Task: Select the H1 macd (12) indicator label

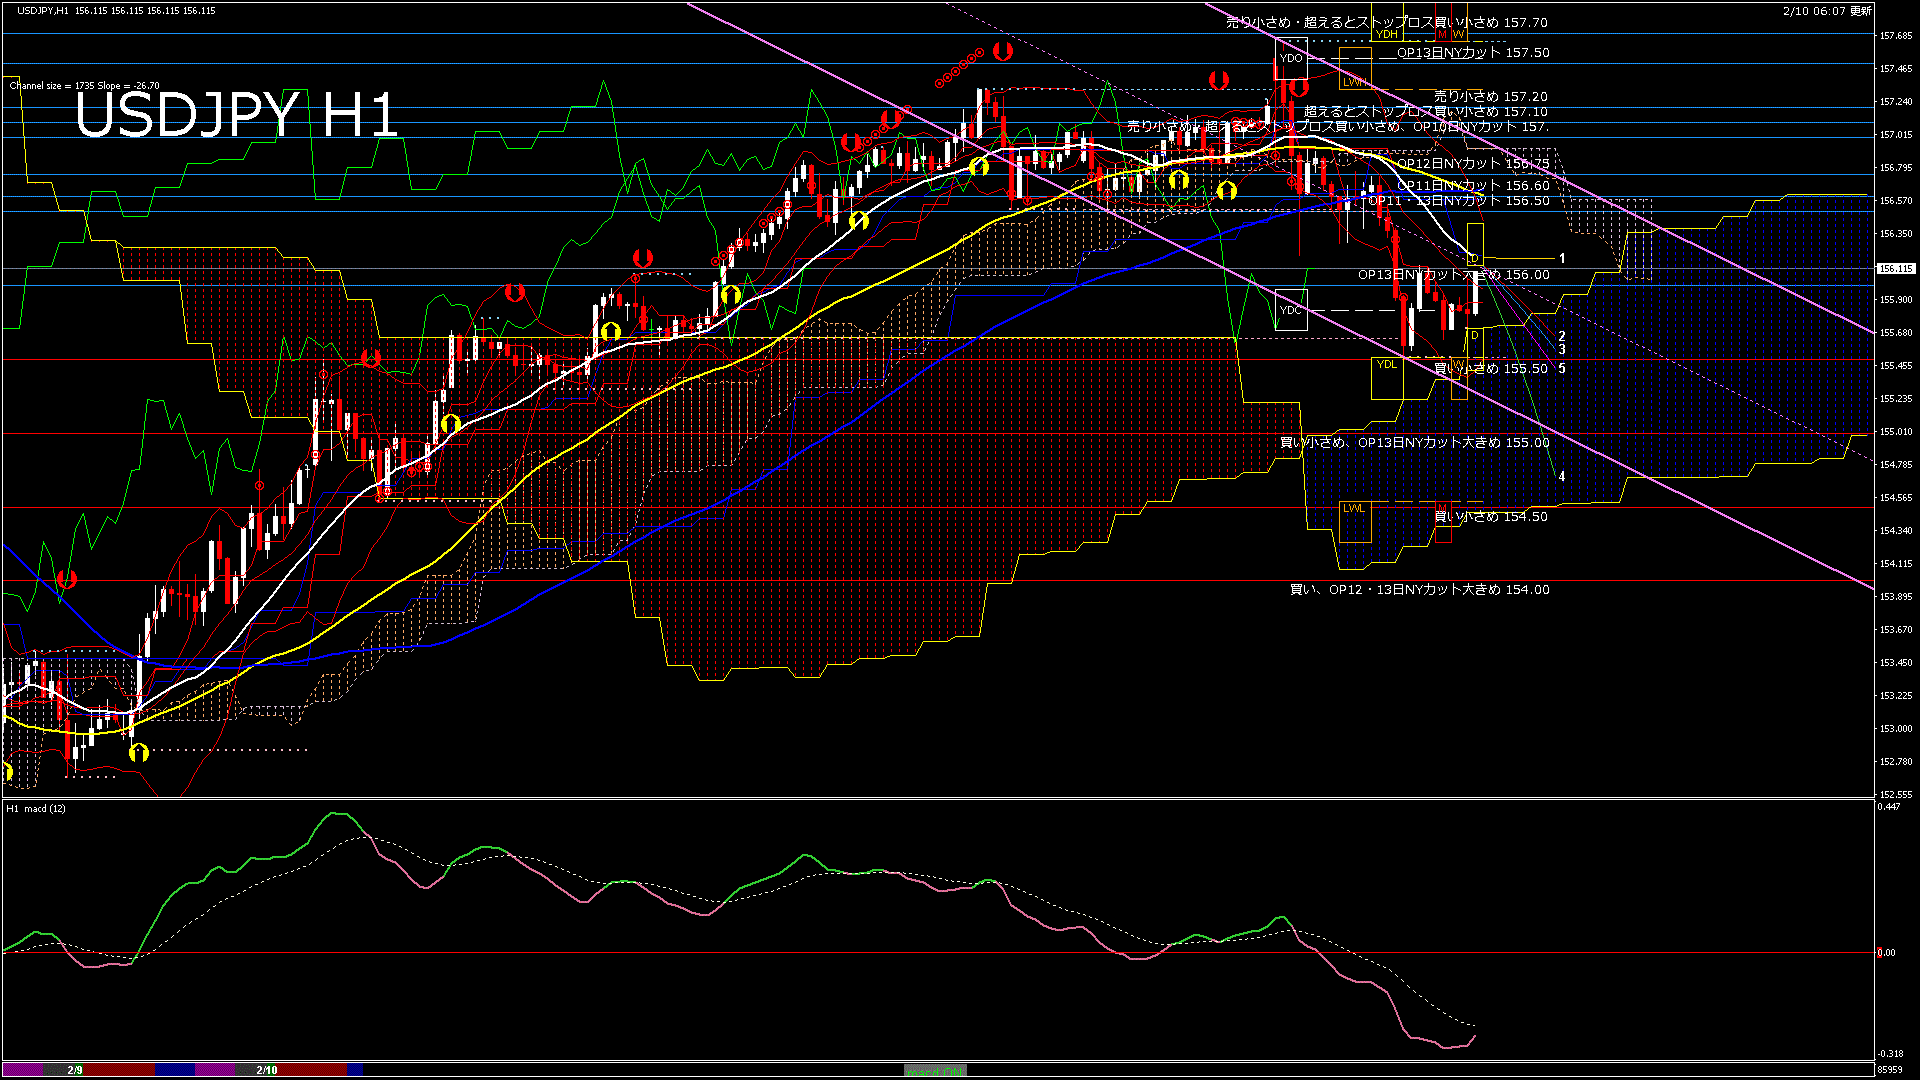Action: click(x=36, y=808)
